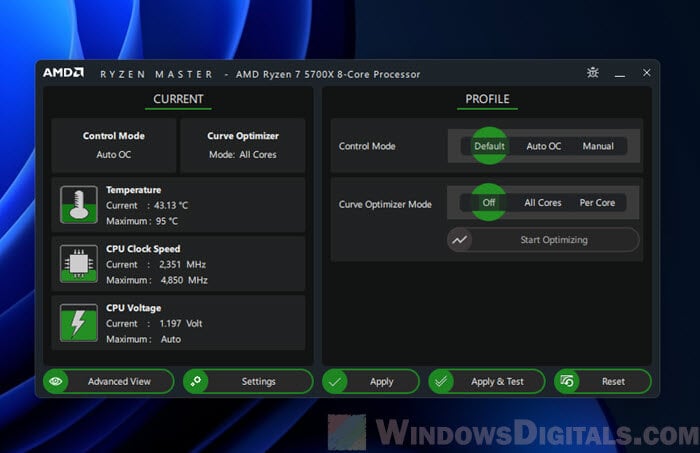Click the Control Mode label in Profile panel
This screenshot has width=700, height=453.
click(367, 146)
